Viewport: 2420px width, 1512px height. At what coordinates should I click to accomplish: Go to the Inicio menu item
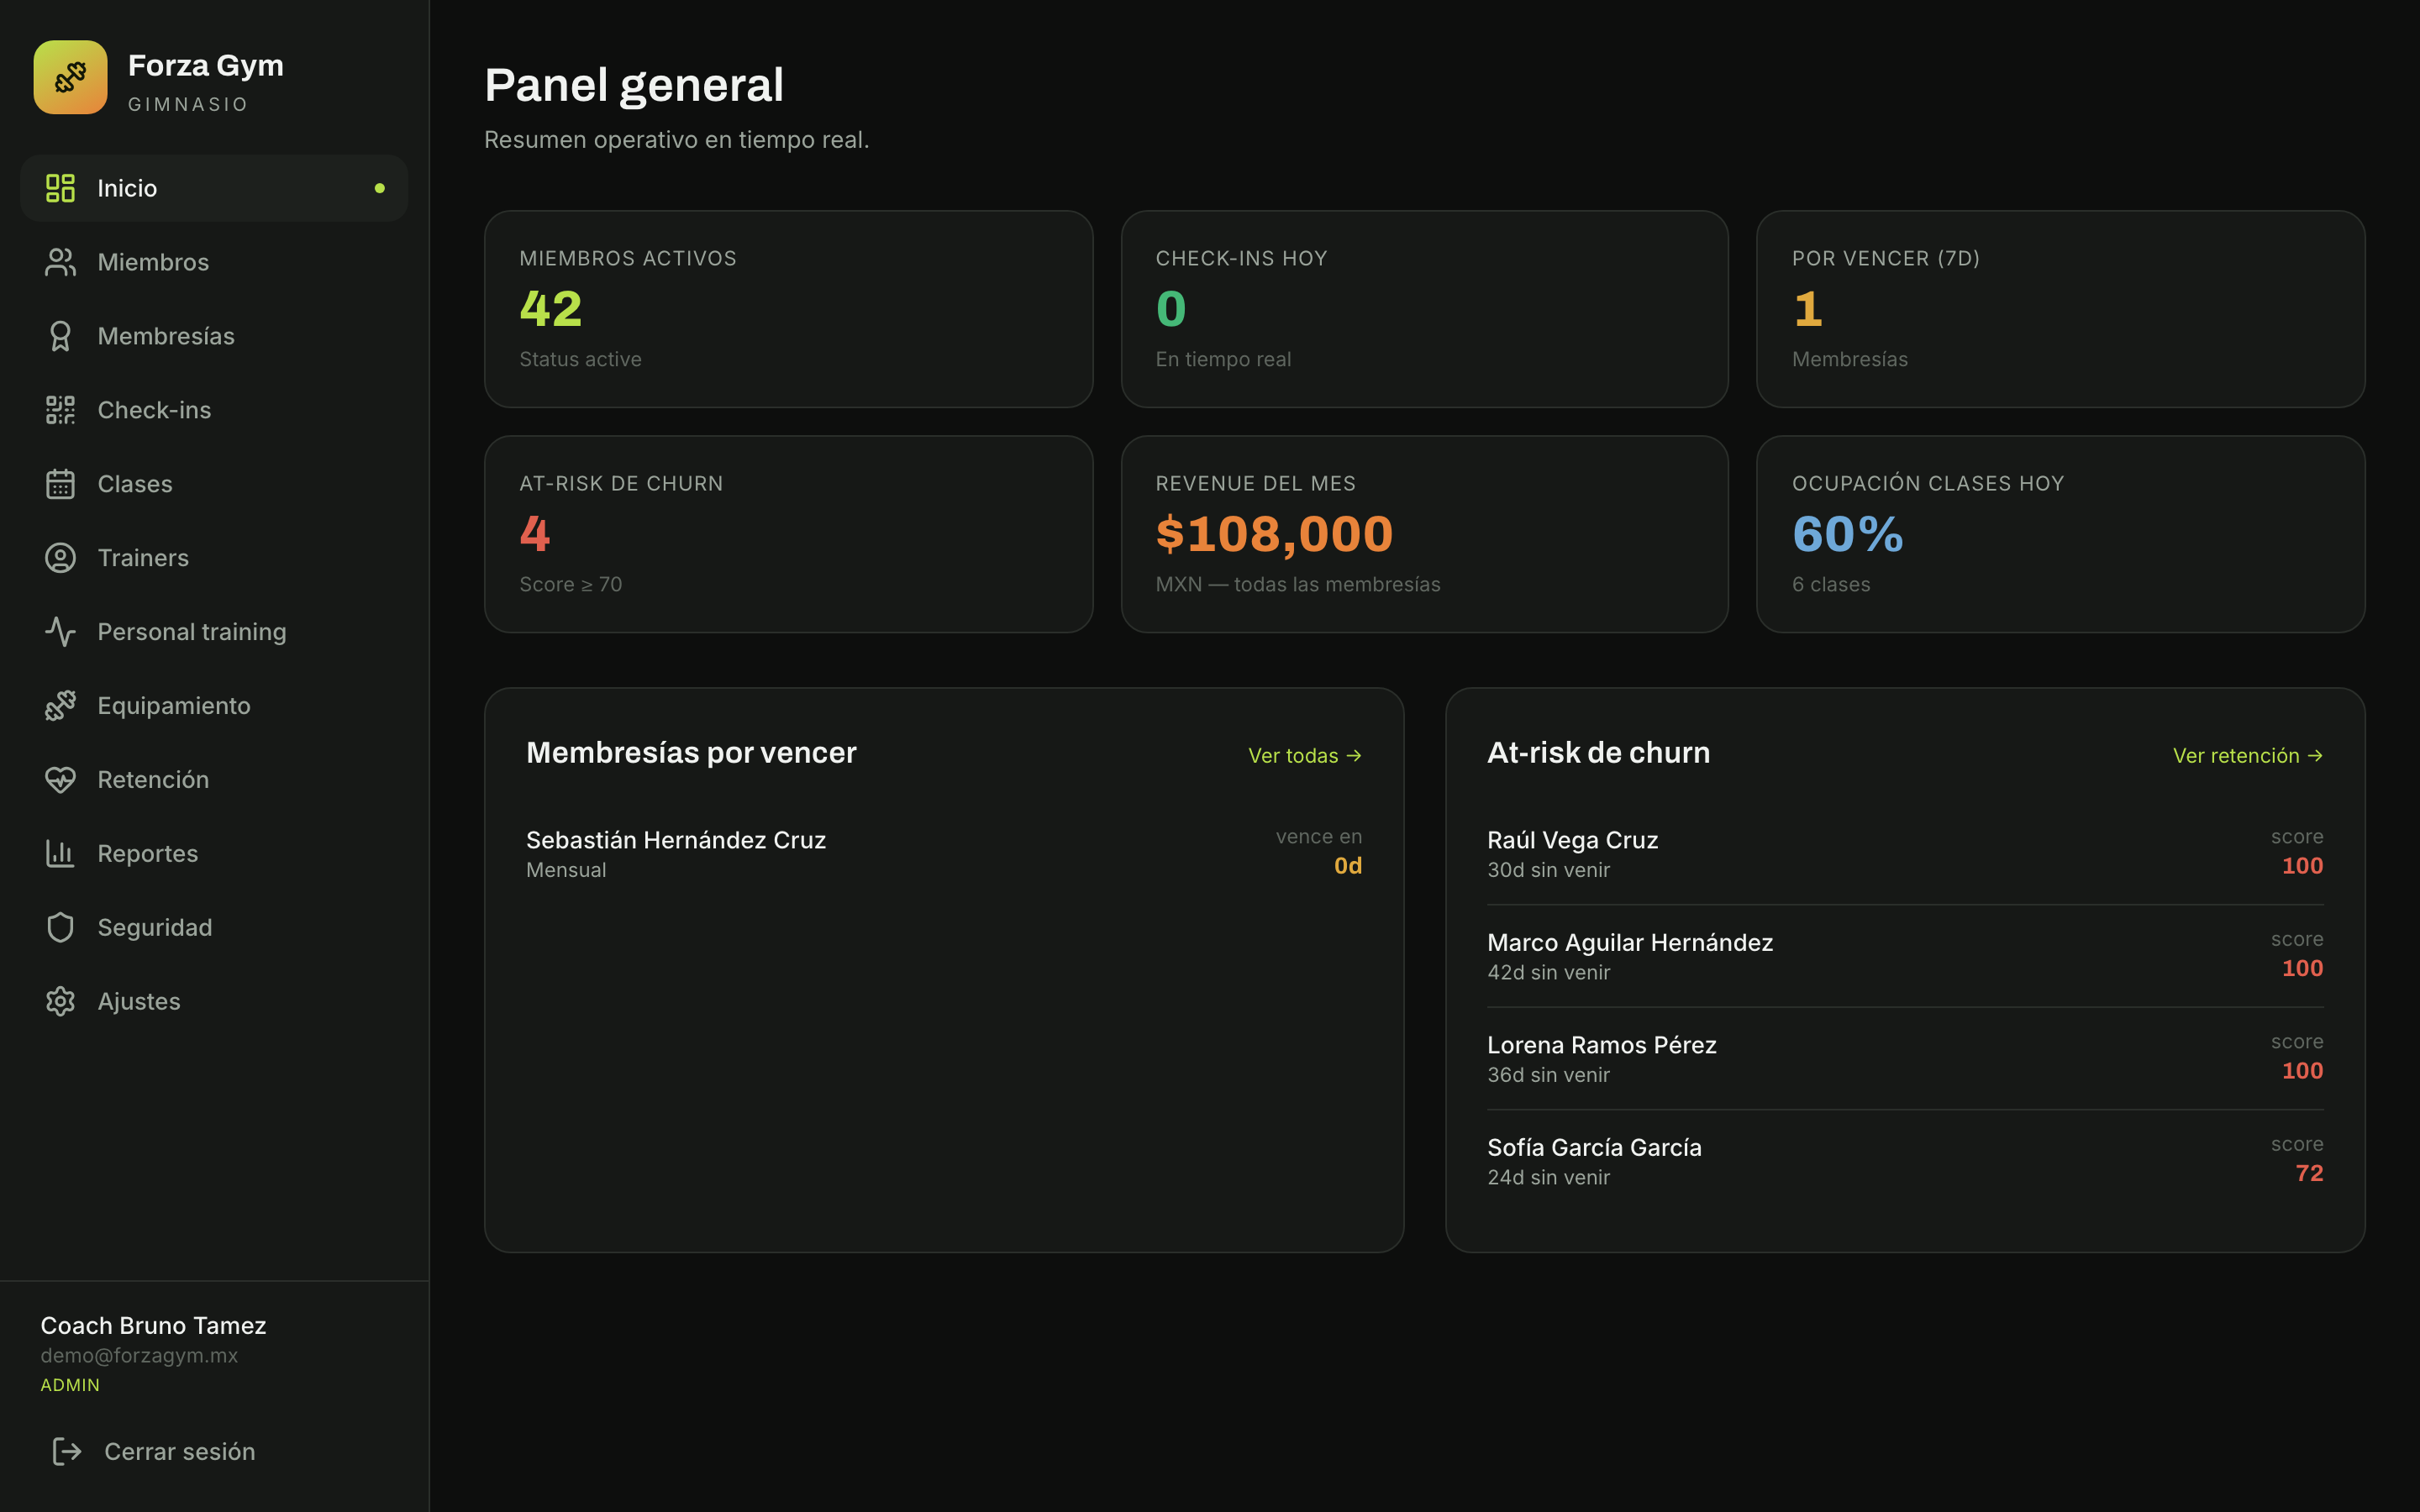coord(214,188)
